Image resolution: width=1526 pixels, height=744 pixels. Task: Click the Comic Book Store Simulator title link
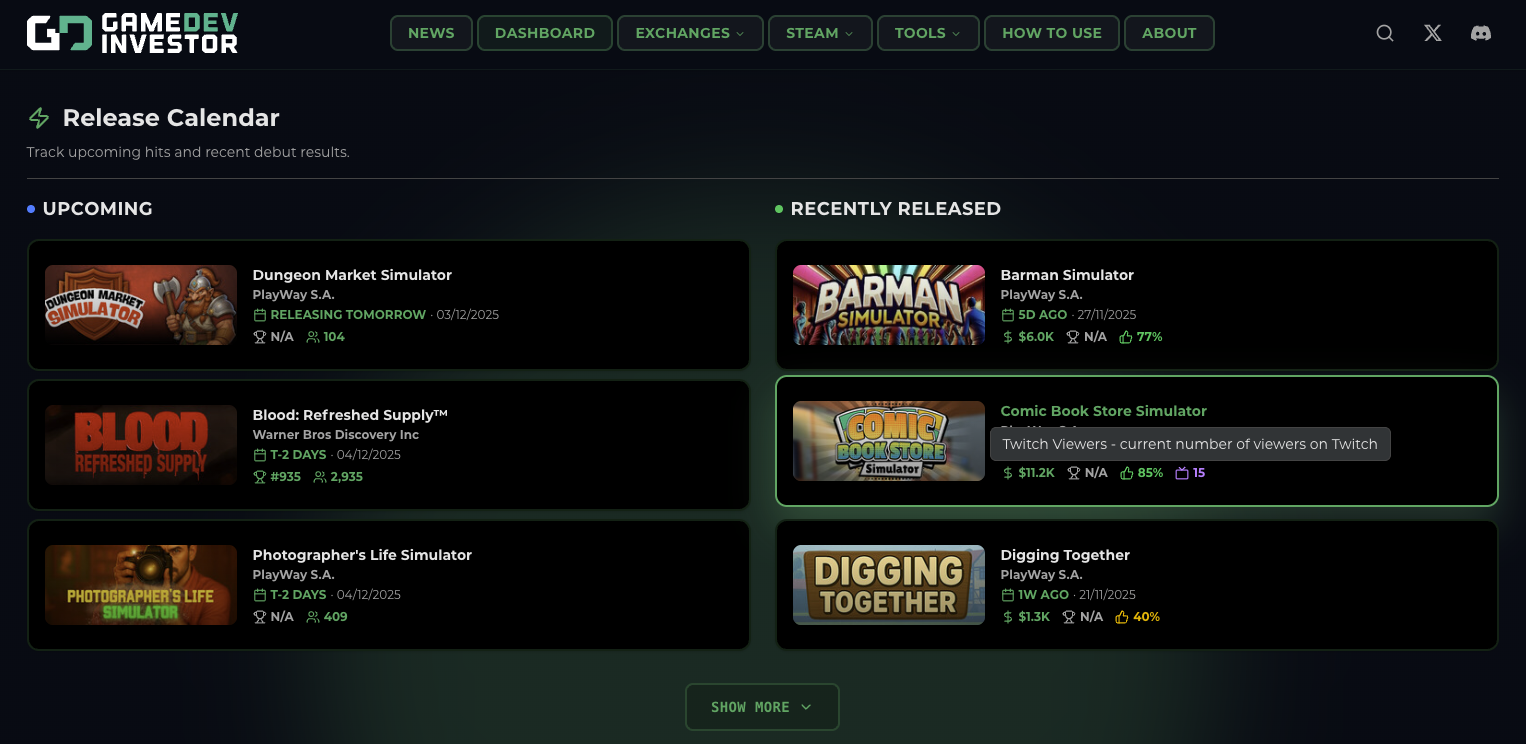(1103, 410)
